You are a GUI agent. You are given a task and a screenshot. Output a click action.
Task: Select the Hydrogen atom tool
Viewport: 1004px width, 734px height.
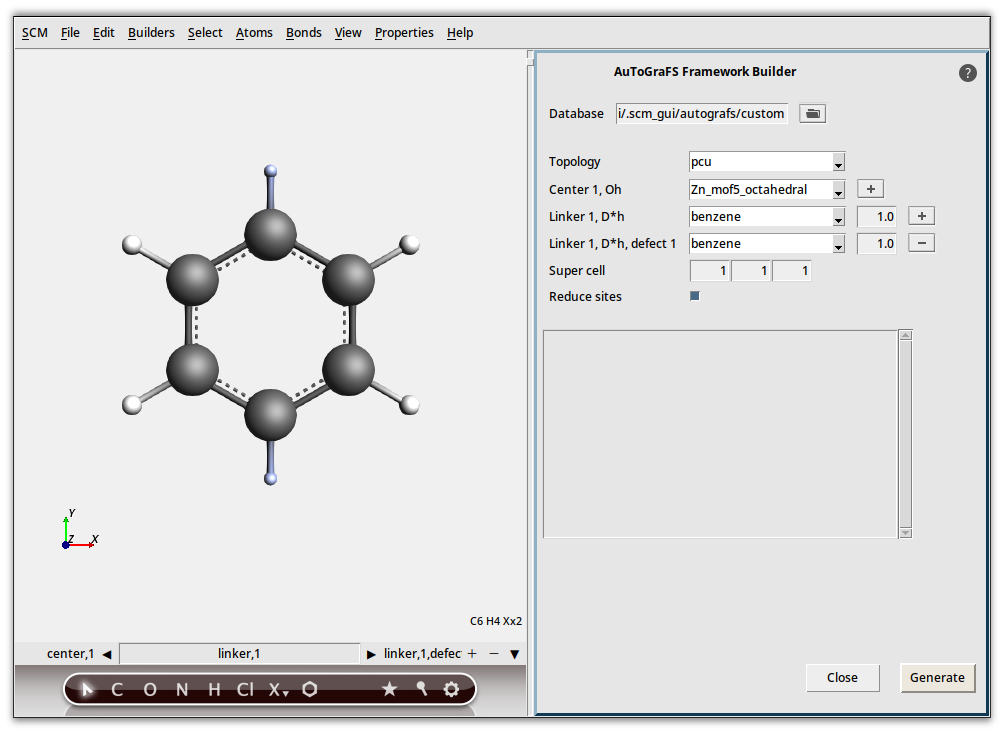click(x=213, y=689)
